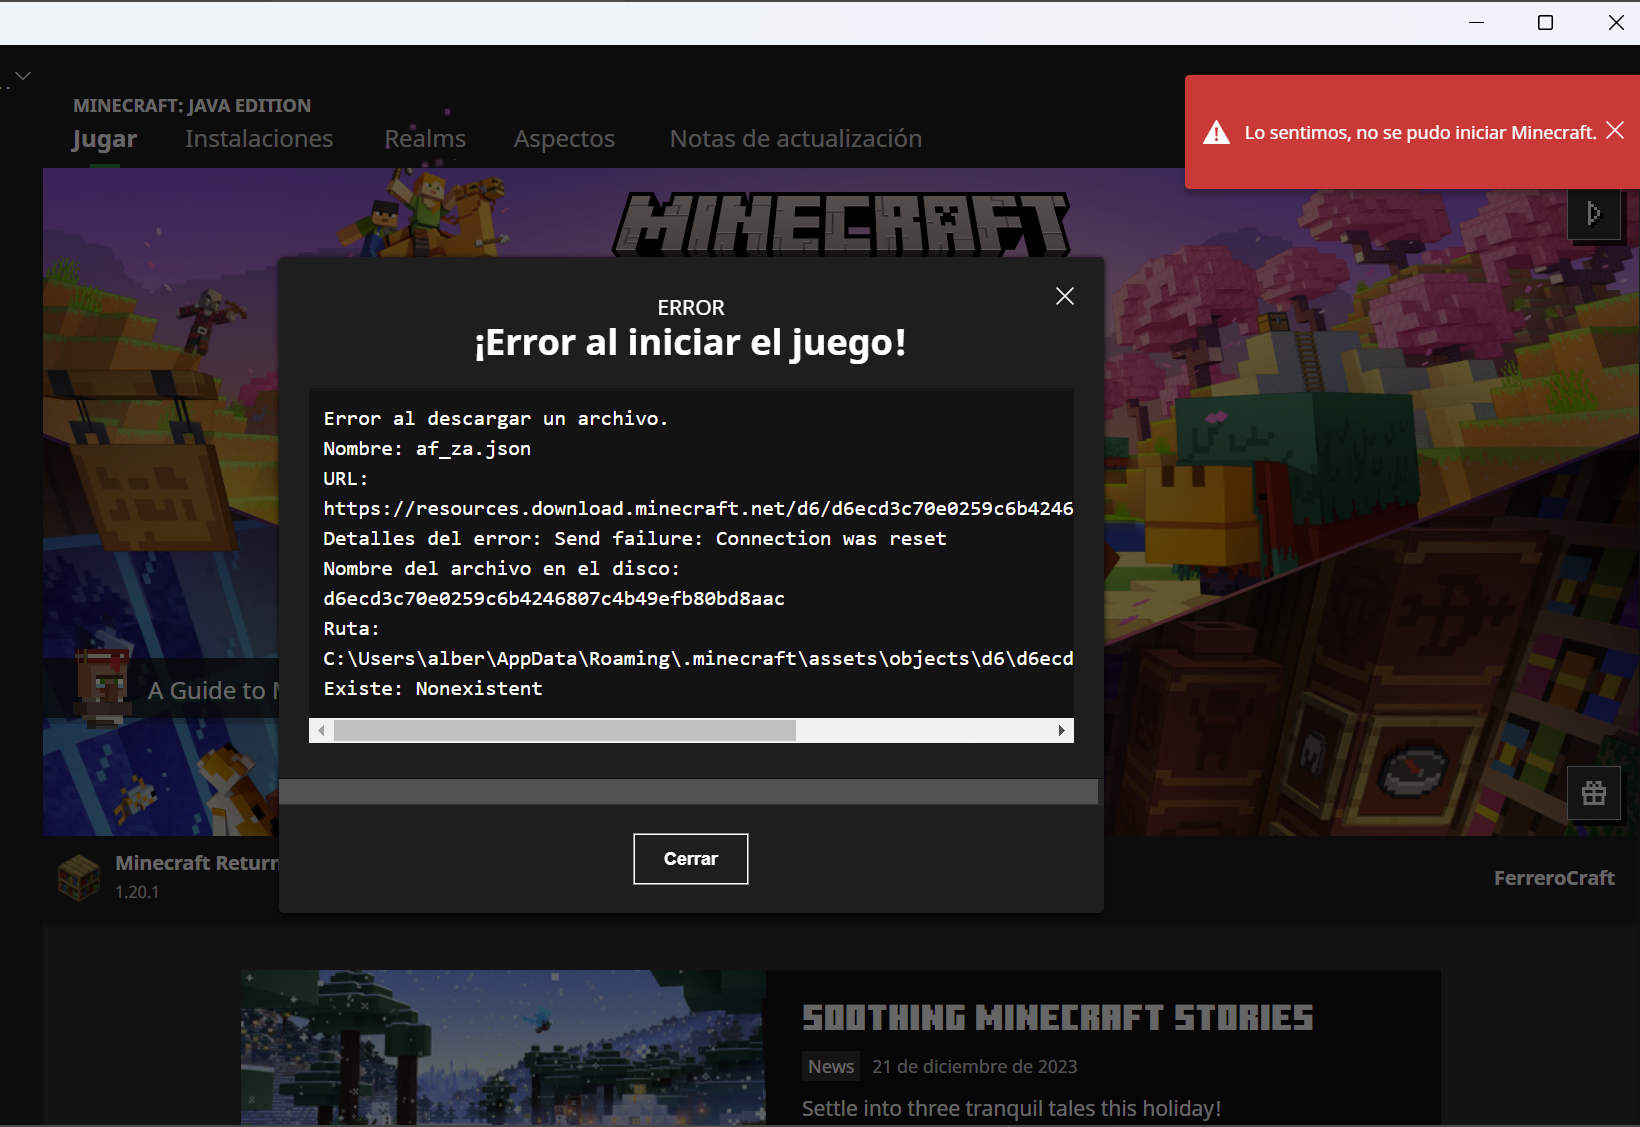The image size is (1640, 1127).
Task: Select the 'Minecraft Return' installation name
Action: pos(196,863)
